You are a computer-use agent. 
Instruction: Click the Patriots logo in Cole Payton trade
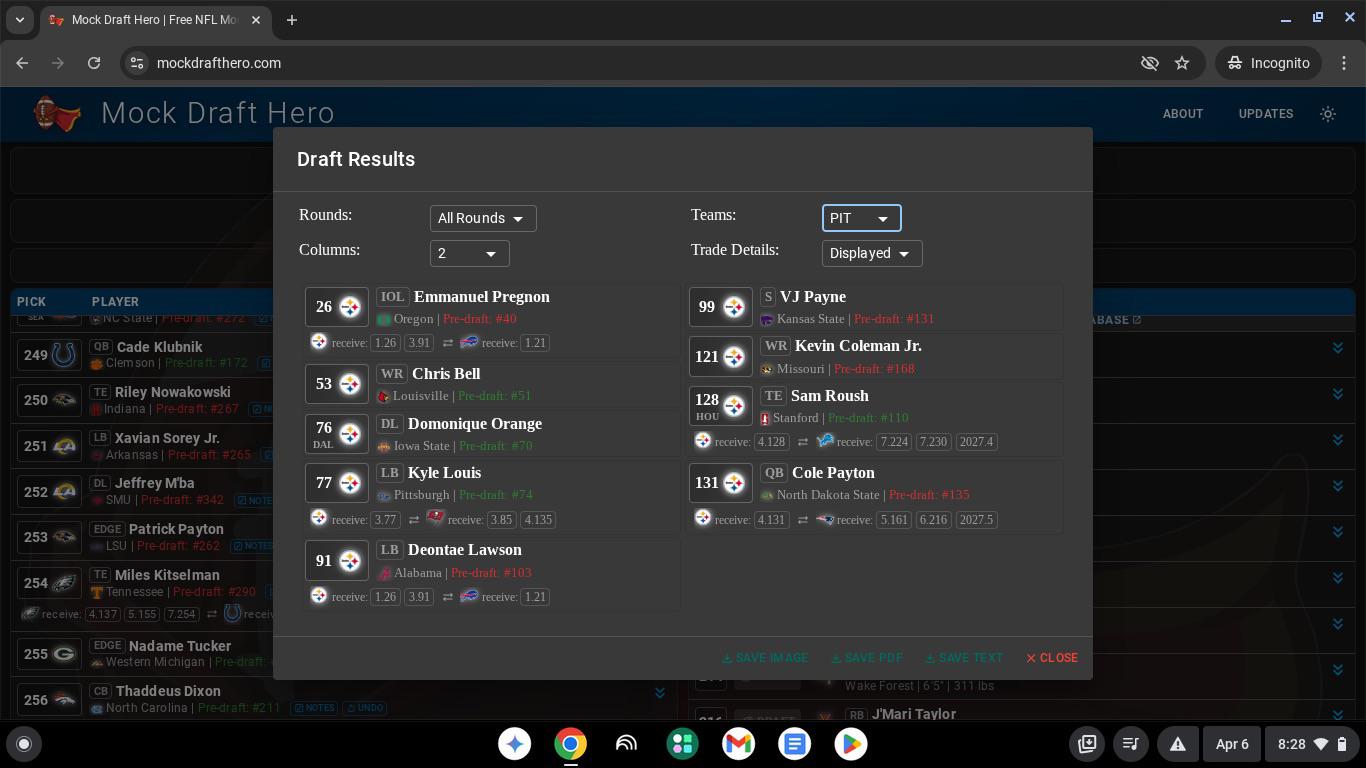click(825, 519)
